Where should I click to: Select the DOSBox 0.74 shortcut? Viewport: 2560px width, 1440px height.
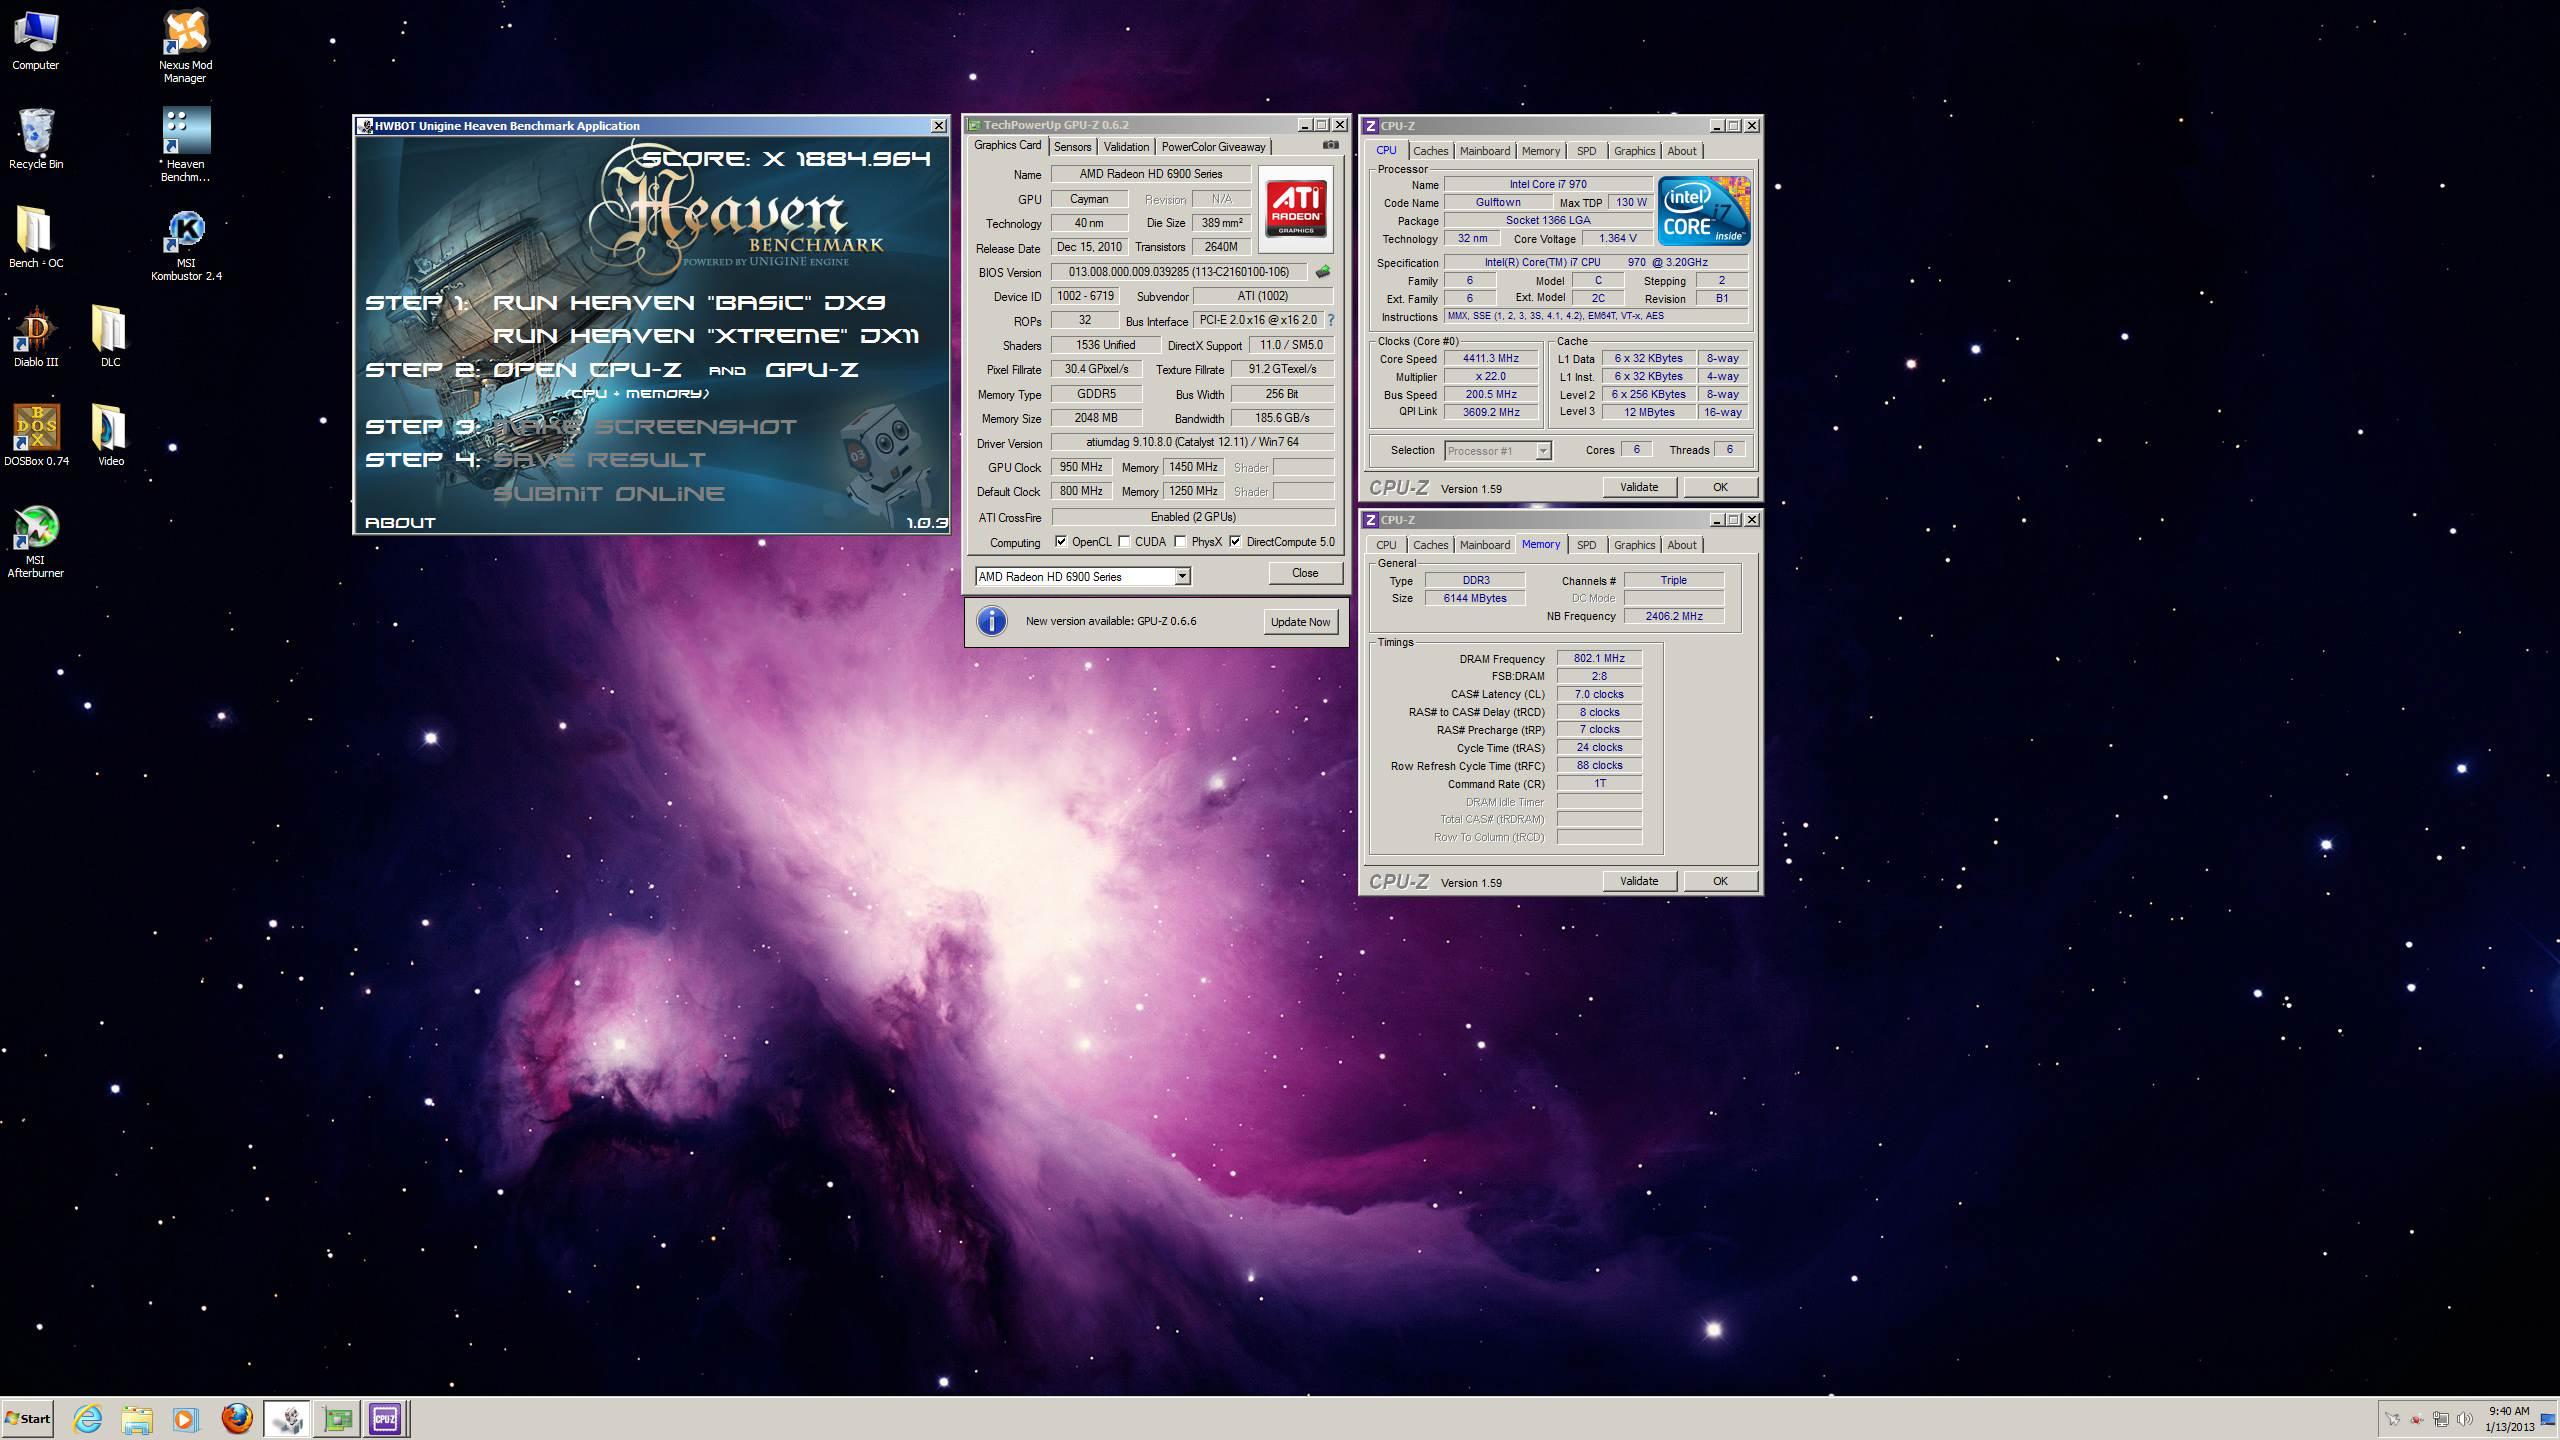(x=36, y=435)
